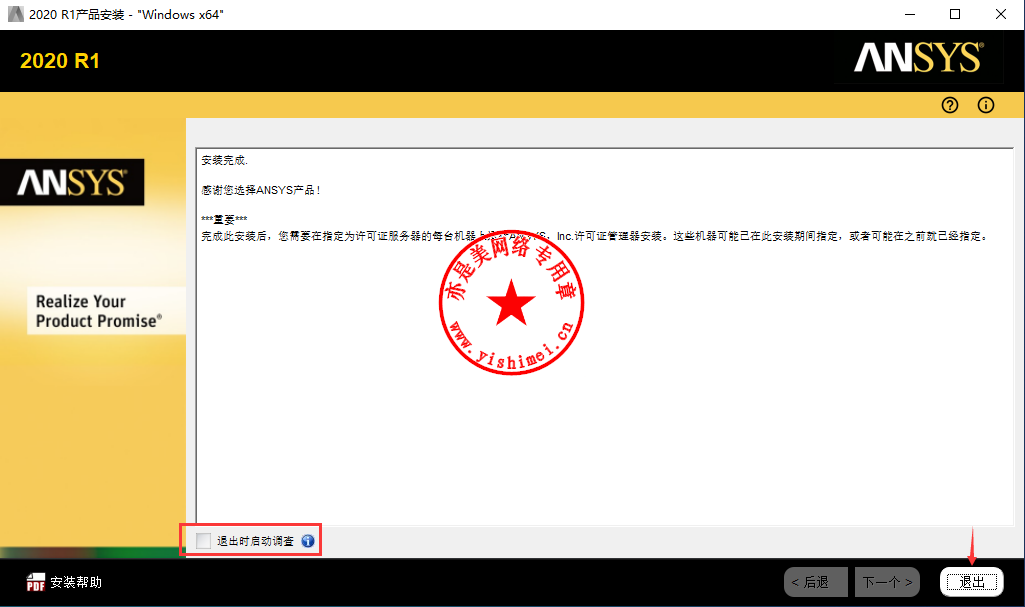Click the 退出 button to exit the installer
Screen dimensions: 1025x607
tap(971, 582)
